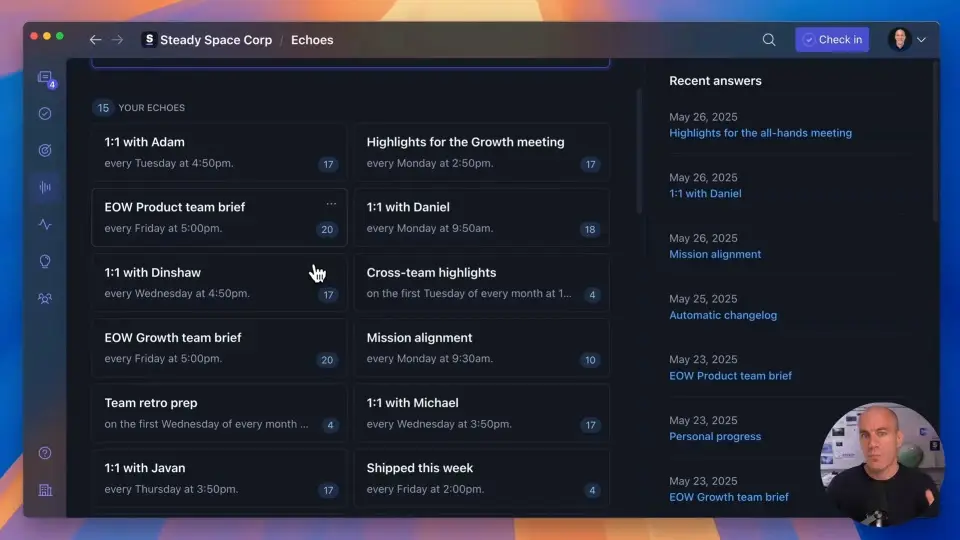Open the people team sidebar icon
This screenshot has height=540, width=960.
click(x=45, y=298)
